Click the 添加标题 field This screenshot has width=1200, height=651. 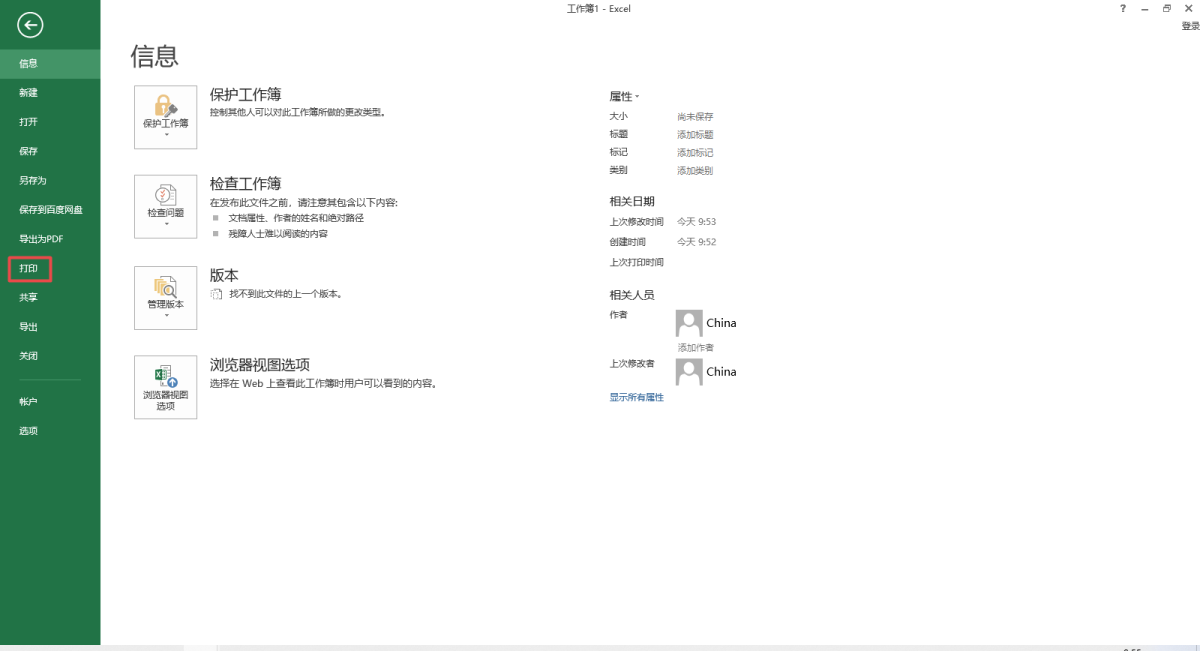695,135
